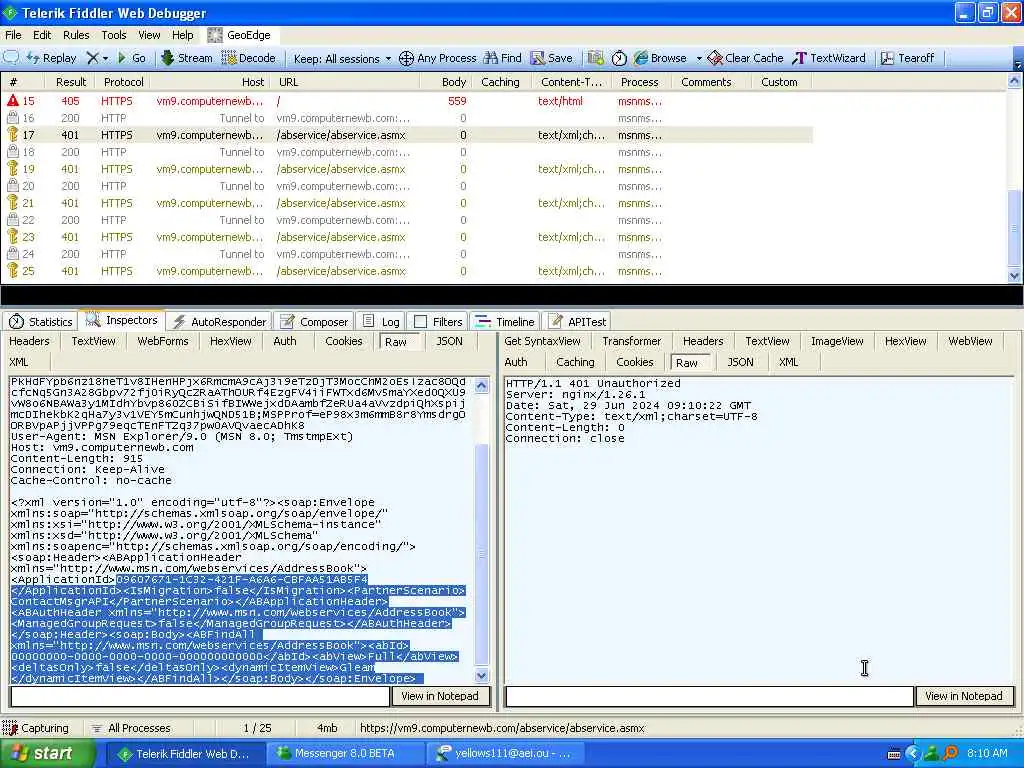The image size is (1024, 768).
Task: Save sessions via Save toolbar button
Action: coord(552,57)
